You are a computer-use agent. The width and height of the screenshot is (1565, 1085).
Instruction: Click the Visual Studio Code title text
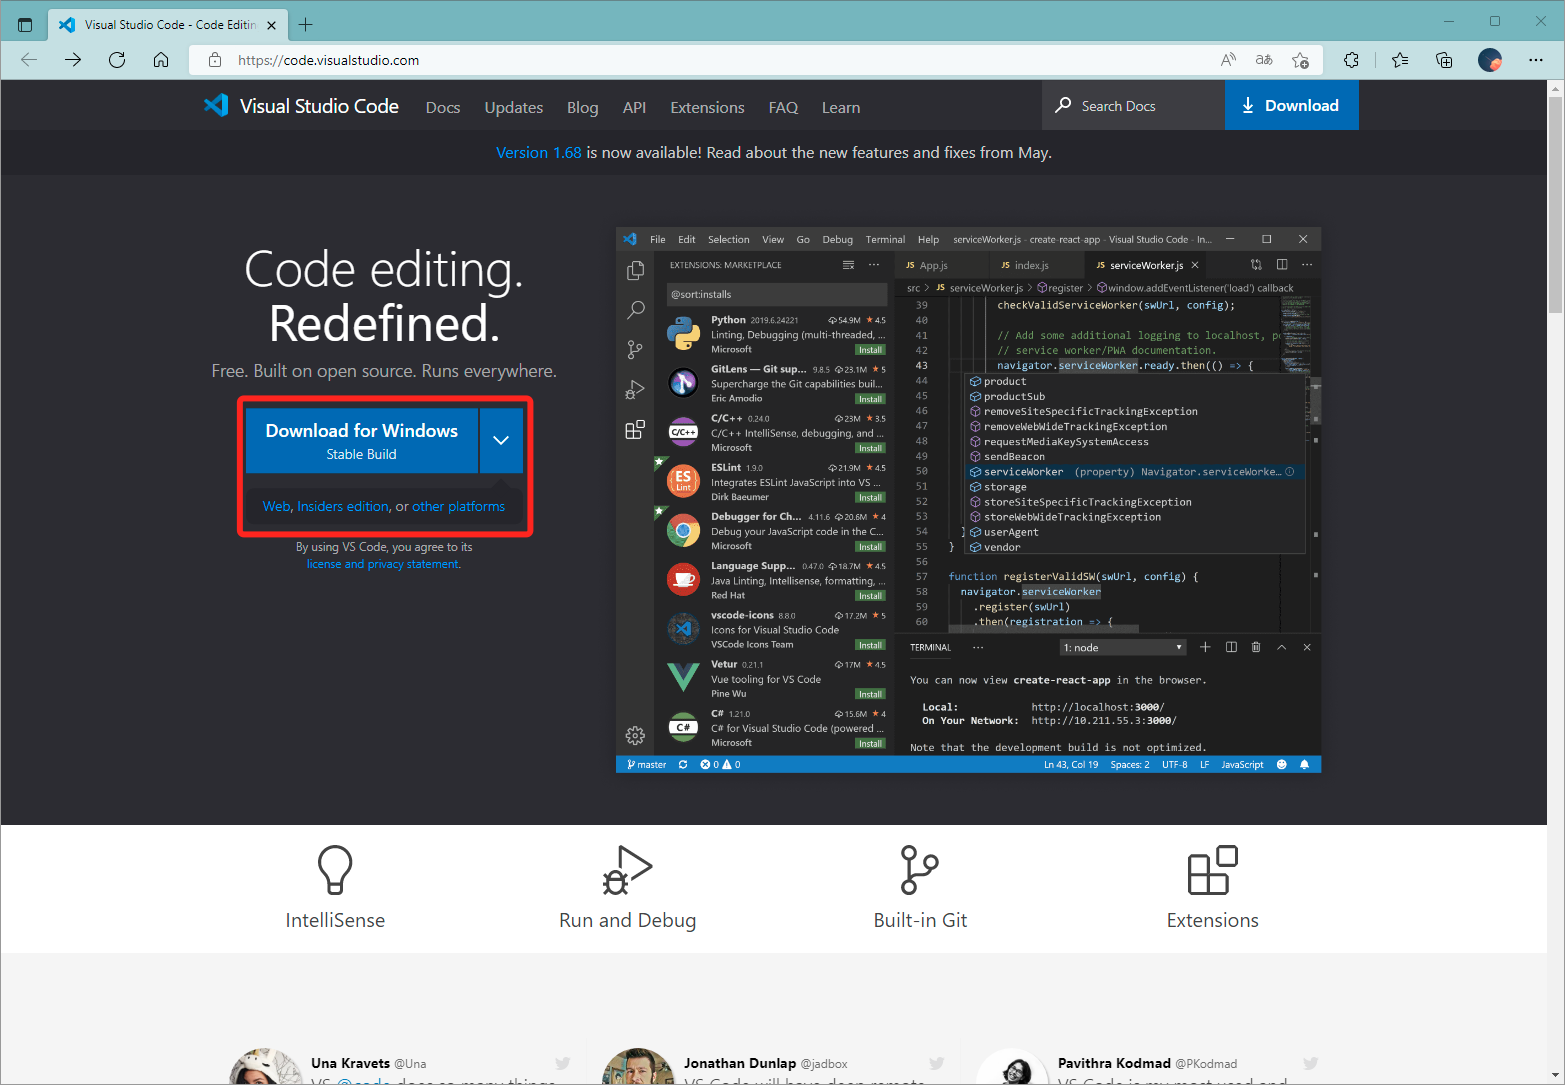[x=319, y=106]
